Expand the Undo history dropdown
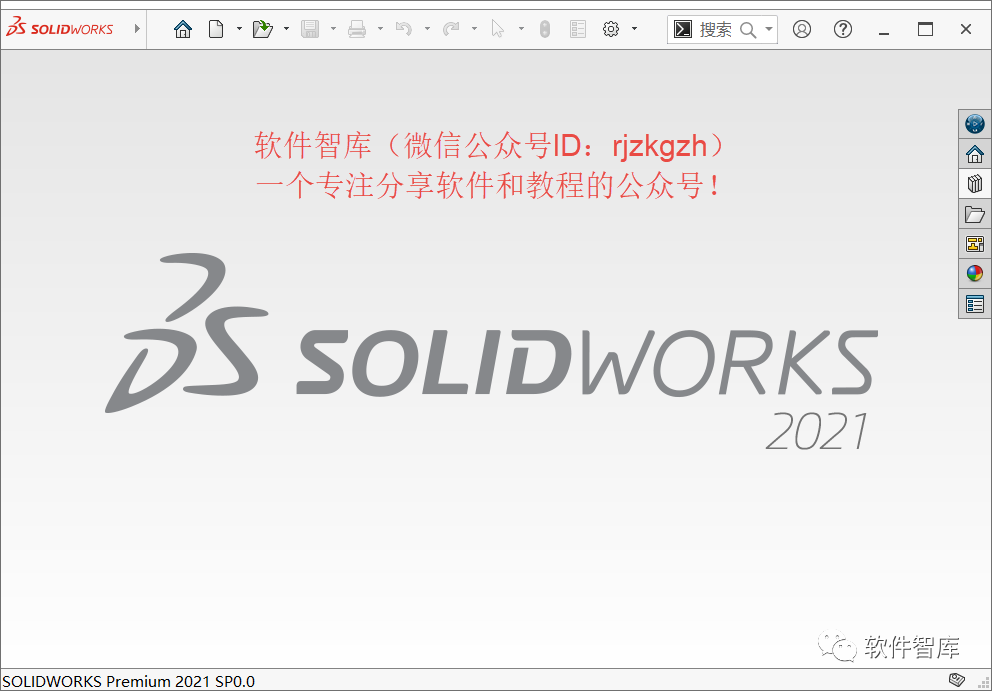992x691 pixels. click(427, 29)
